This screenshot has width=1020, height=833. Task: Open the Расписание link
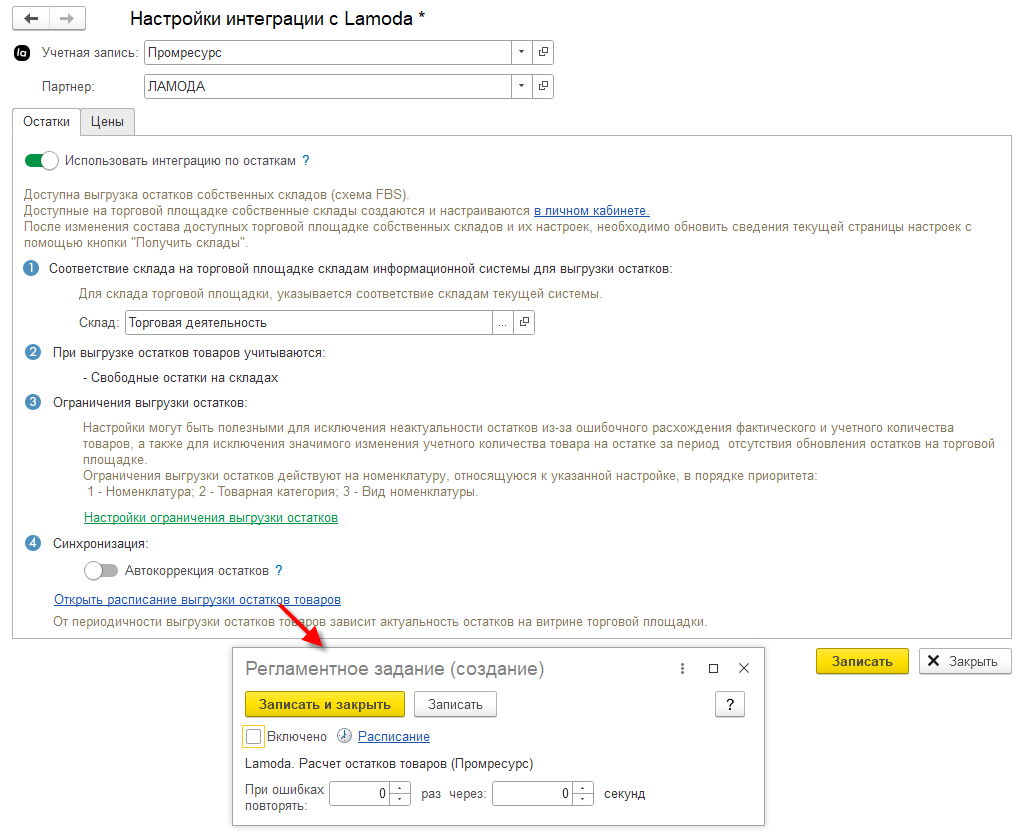point(394,737)
